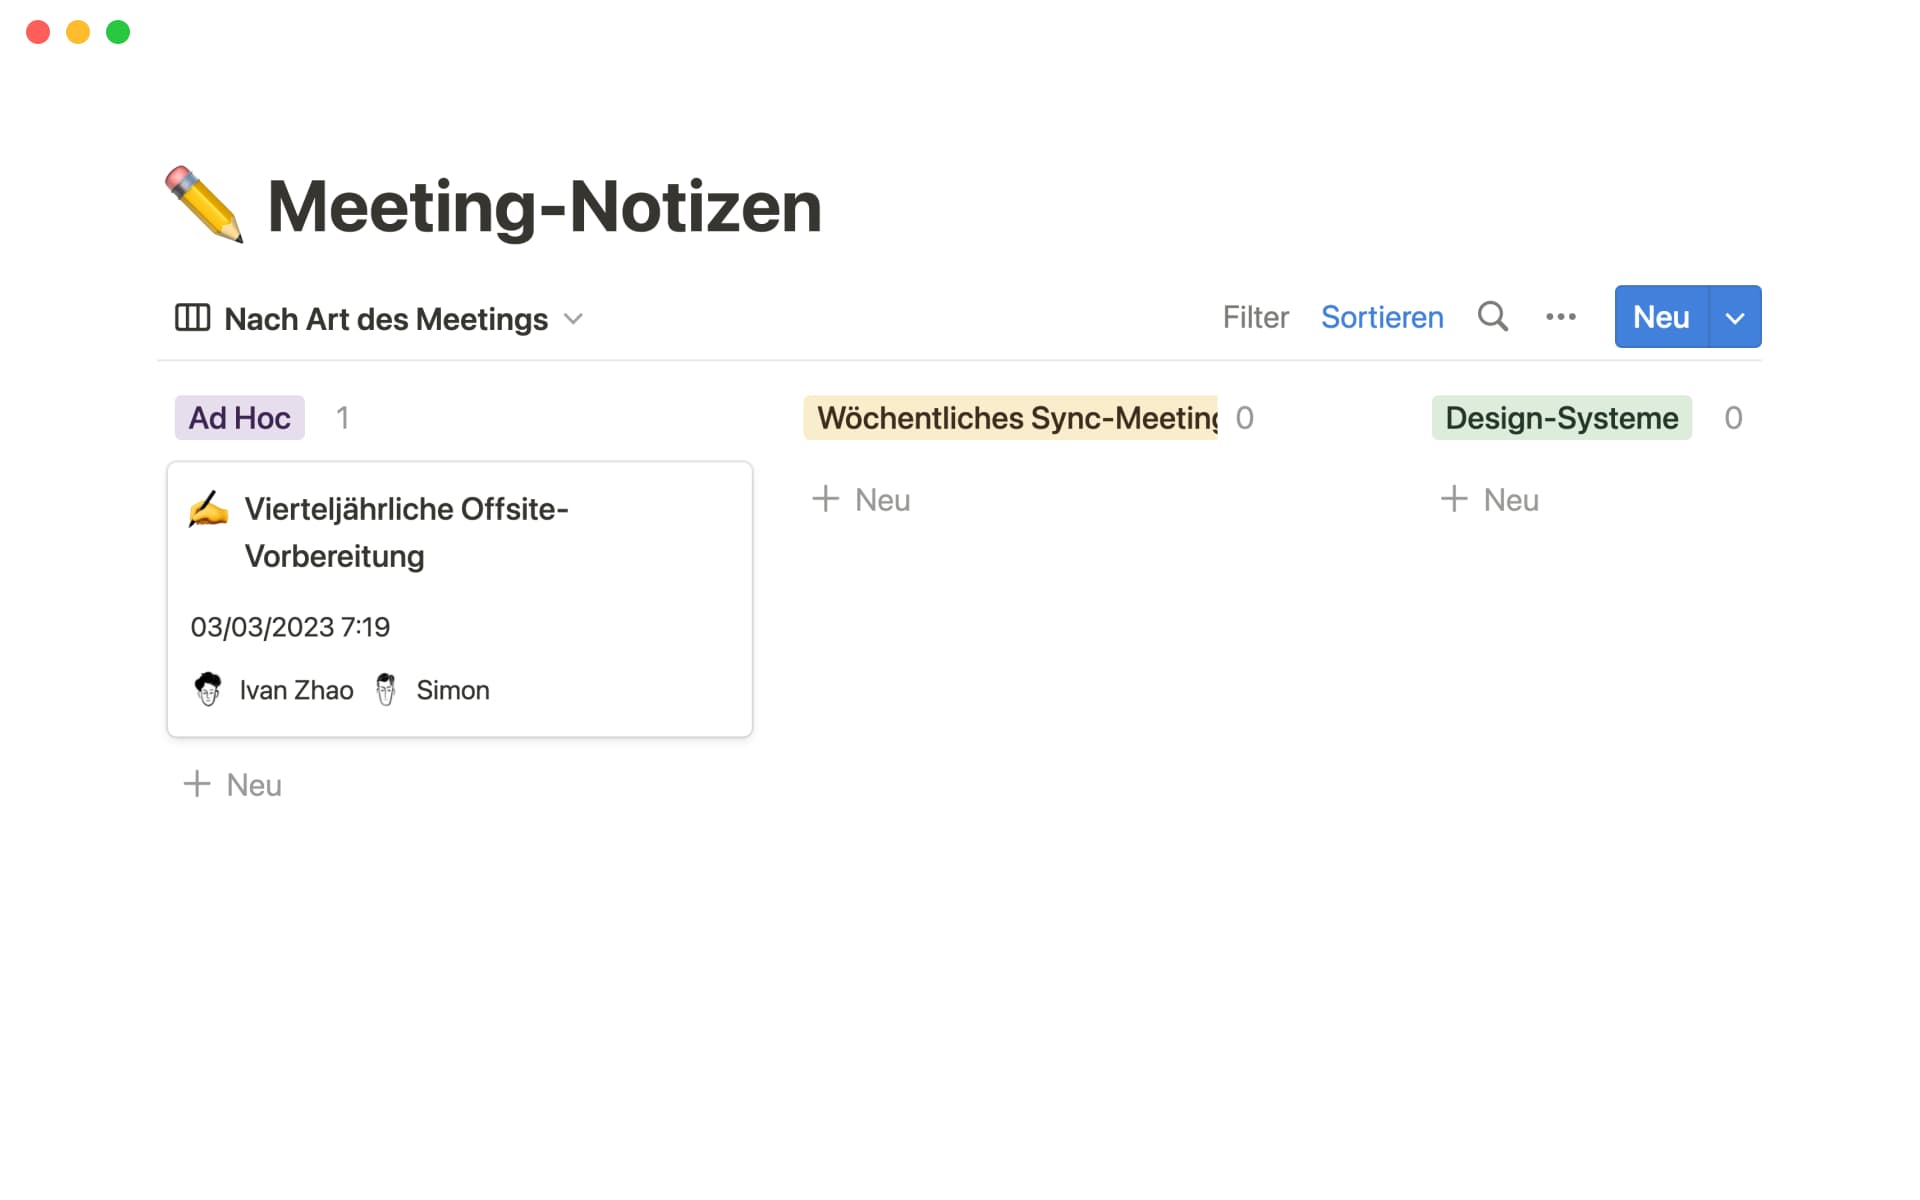Open the Neu button's dropdown arrow

click(x=1734, y=316)
